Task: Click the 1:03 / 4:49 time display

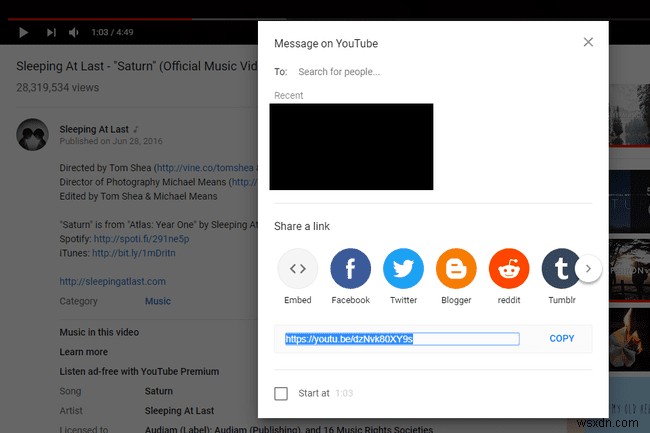Action: (x=112, y=32)
